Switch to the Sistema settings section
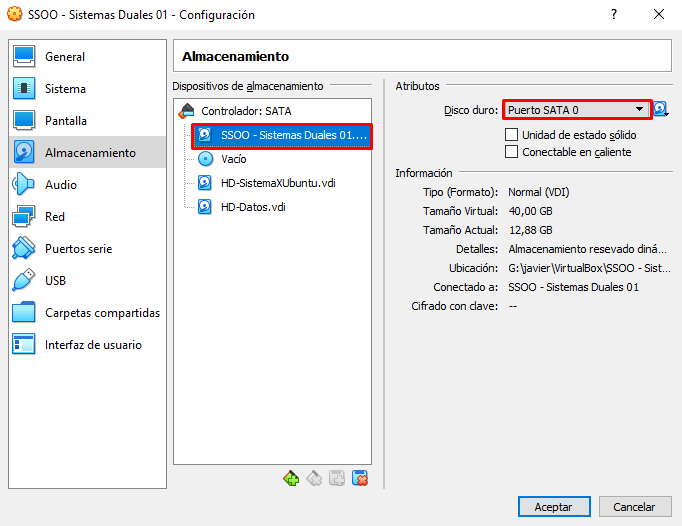This screenshot has width=682, height=526. [65, 89]
